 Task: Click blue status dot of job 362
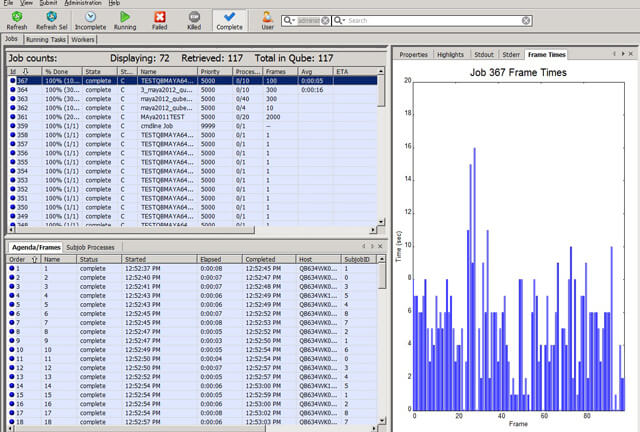(x=13, y=108)
